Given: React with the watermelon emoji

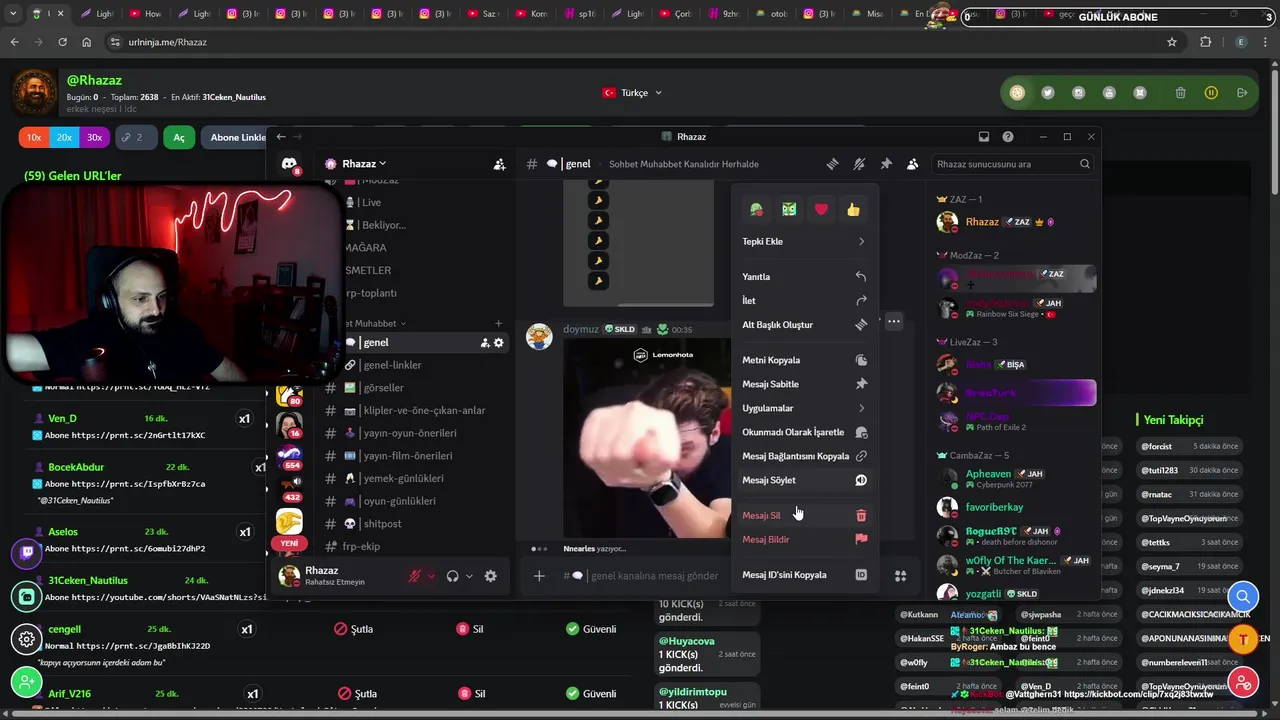Looking at the screenshot, I should (757, 209).
